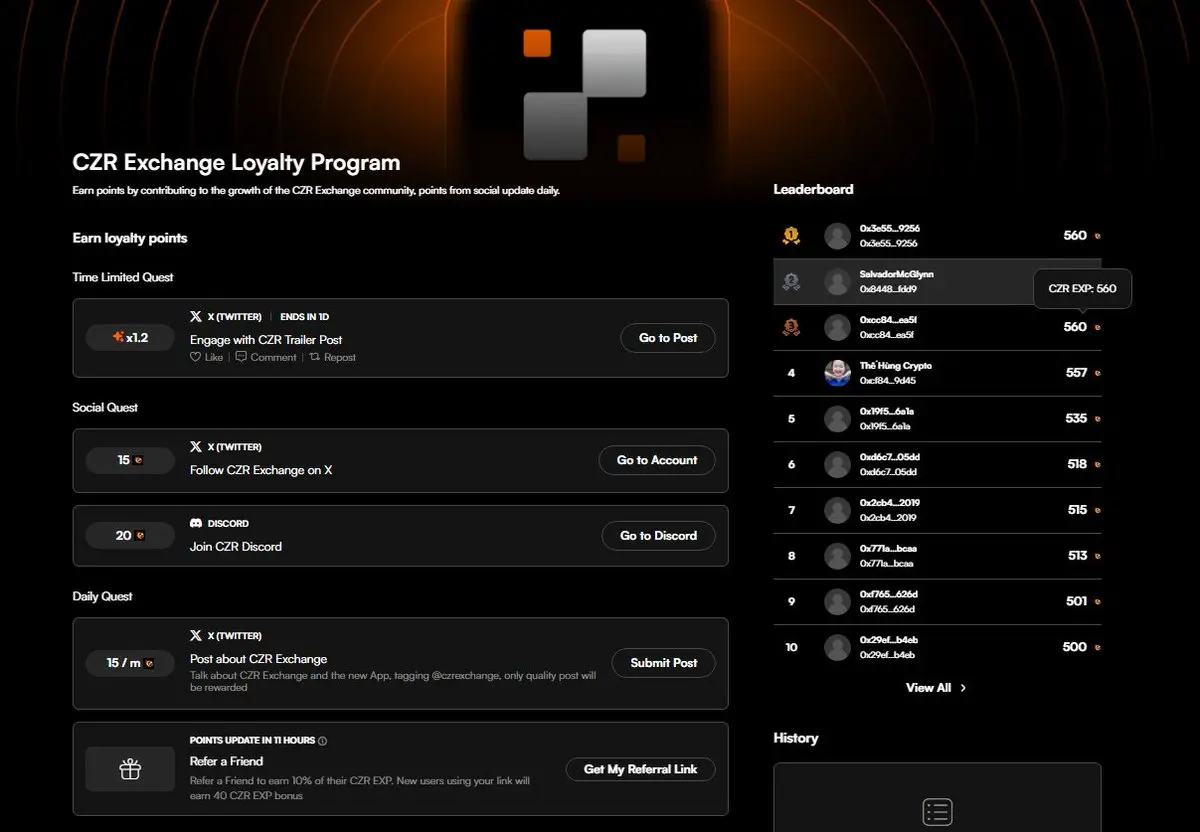The height and width of the screenshot is (832, 1200).
Task: Click the Go to Discord button
Action: pos(658,536)
